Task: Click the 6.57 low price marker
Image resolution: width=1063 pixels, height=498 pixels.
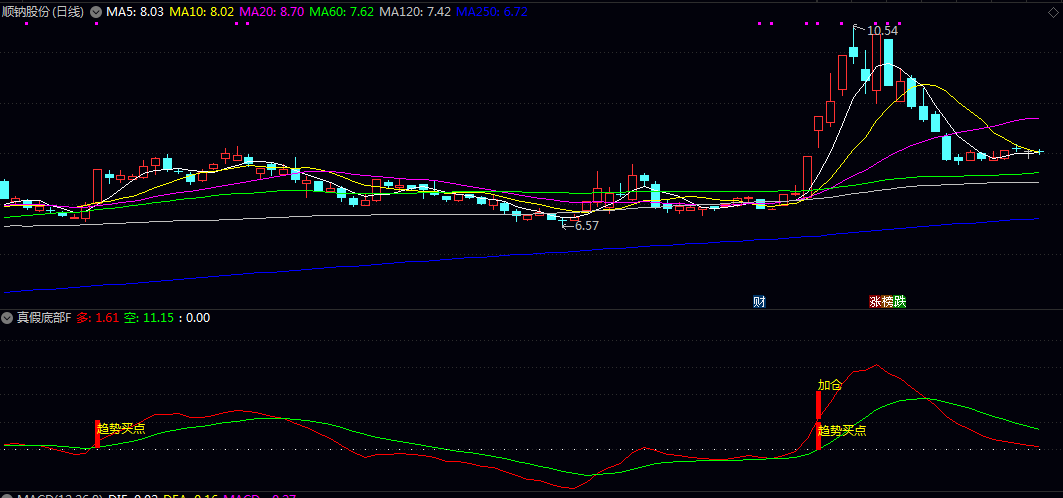Action: tap(583, 226)
